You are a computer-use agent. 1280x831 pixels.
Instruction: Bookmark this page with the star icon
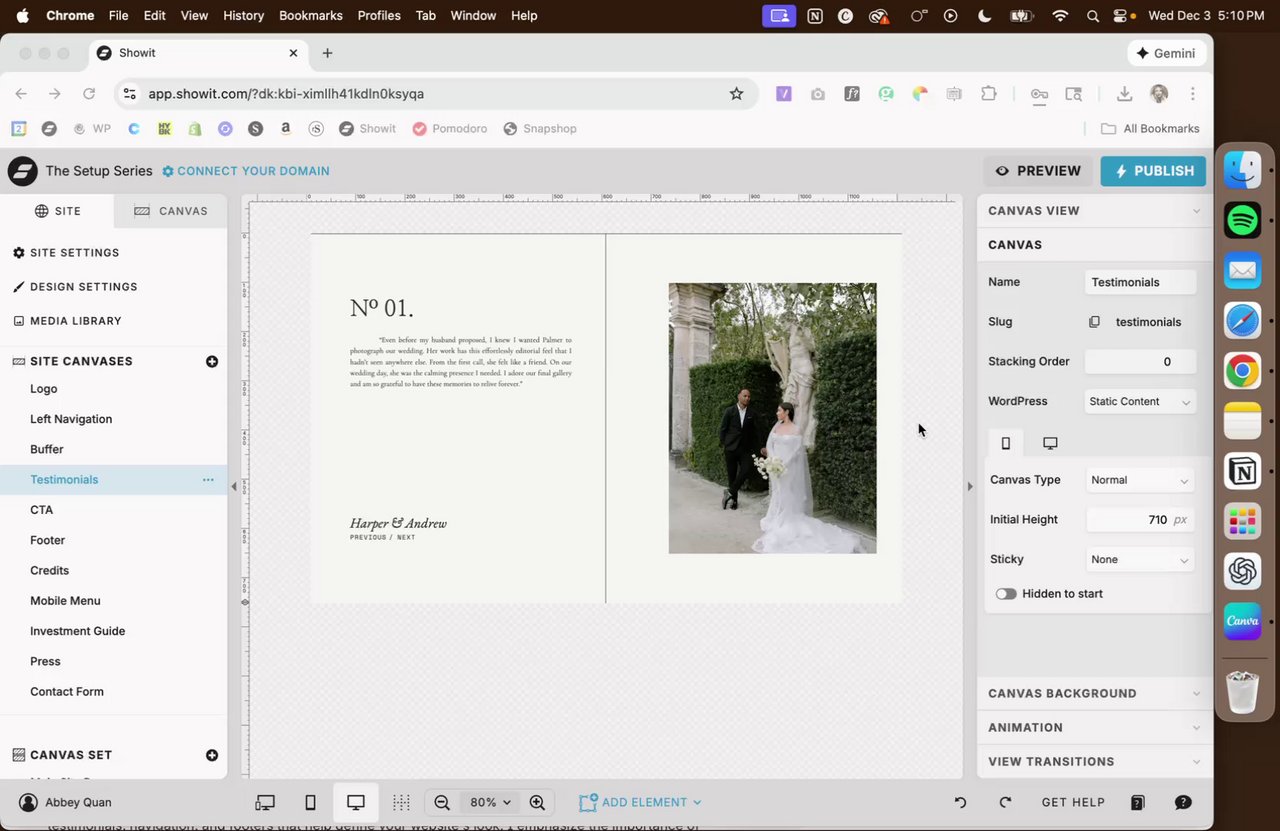736,94
